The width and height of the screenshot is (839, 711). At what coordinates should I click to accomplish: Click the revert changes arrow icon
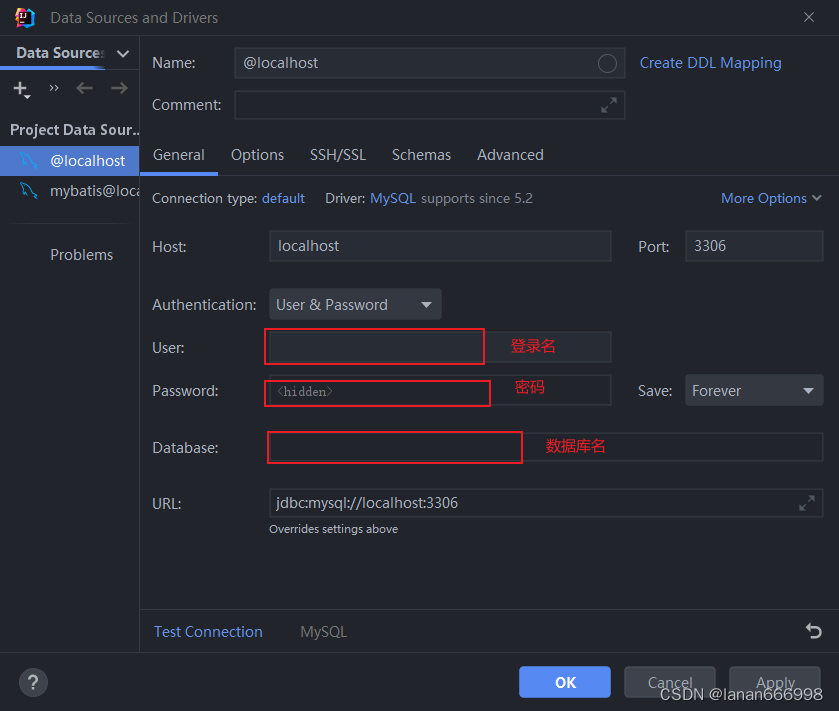813,631
